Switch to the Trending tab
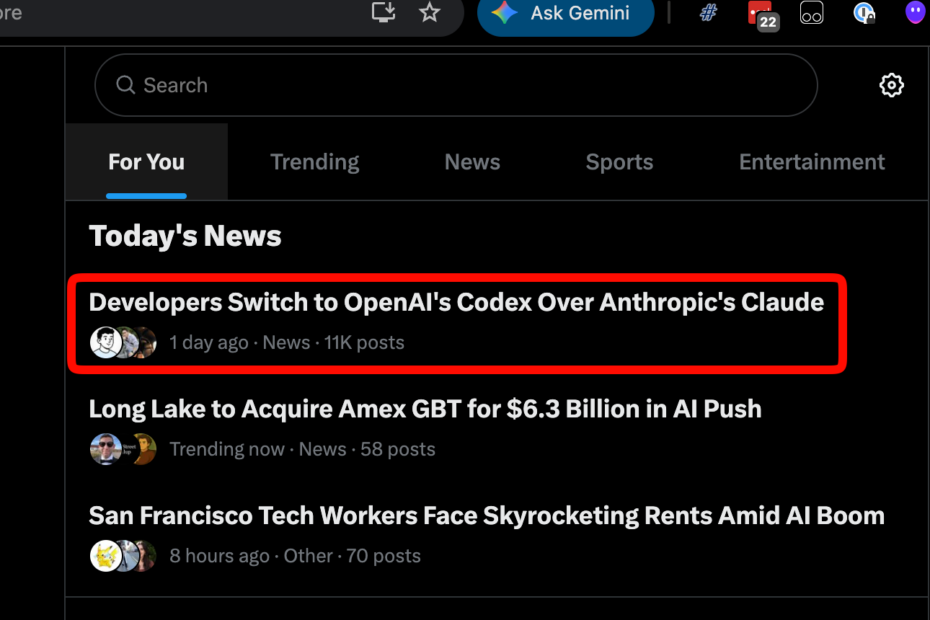The width and height of the screenshot is (930, 620). click(x=314, y=162)
